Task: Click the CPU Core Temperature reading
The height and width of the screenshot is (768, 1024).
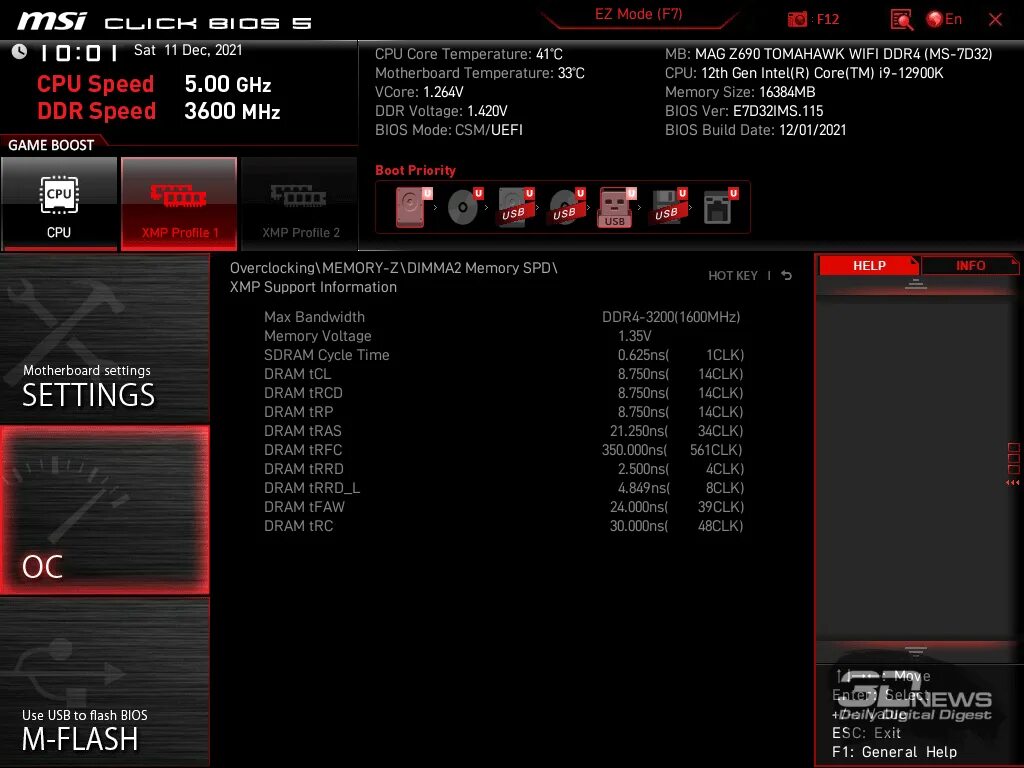Action: tap(468, 54)
